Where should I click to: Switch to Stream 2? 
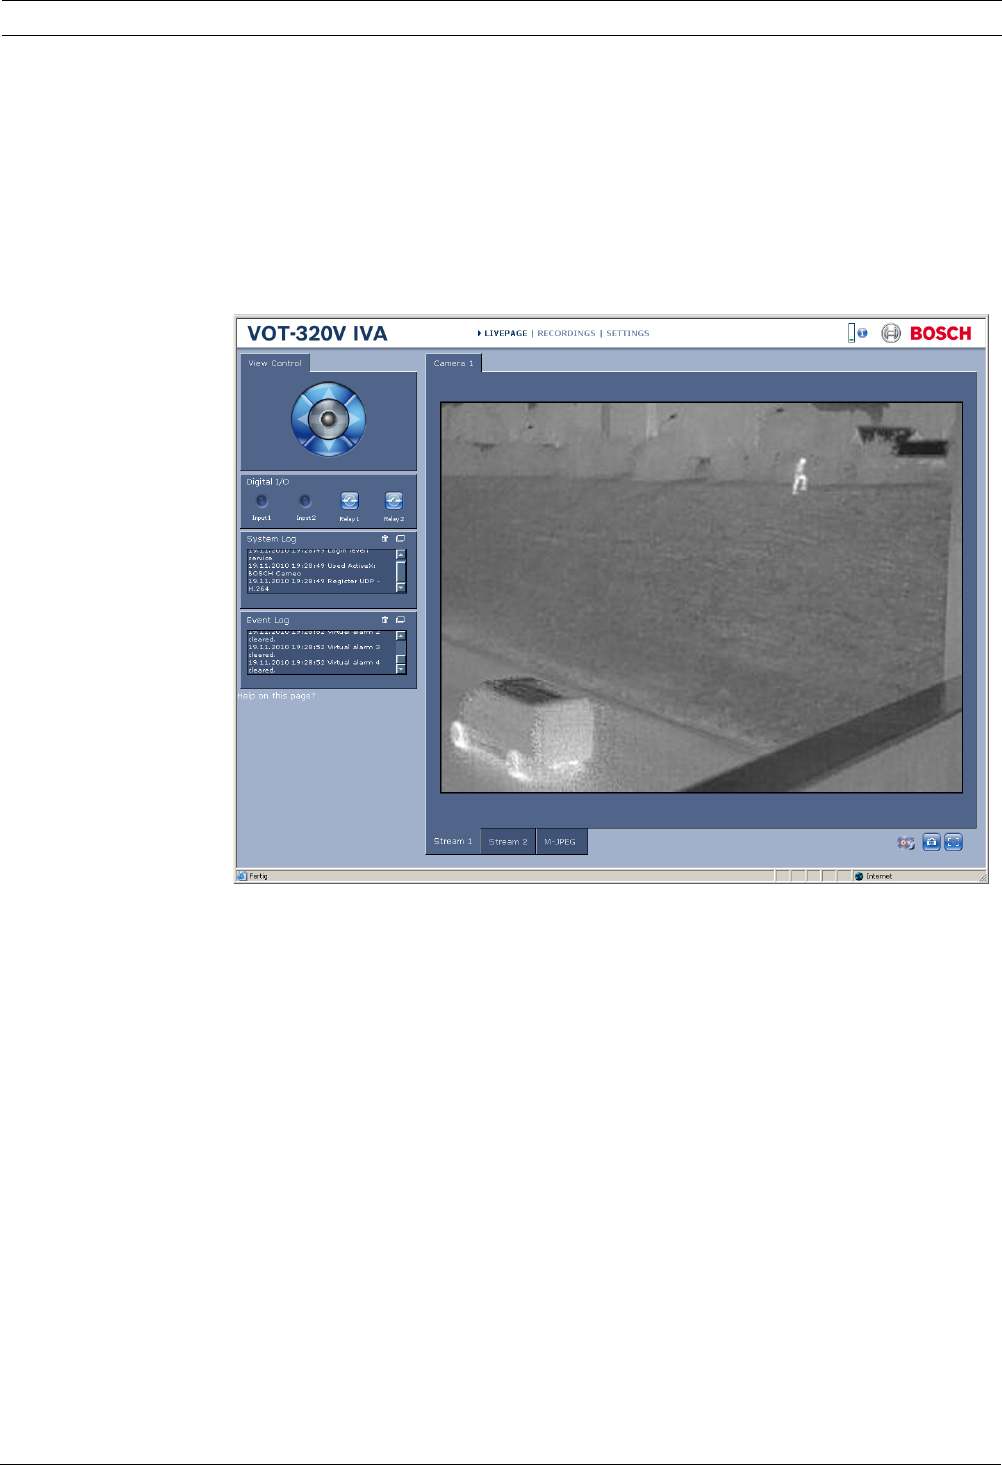[508, 841]
